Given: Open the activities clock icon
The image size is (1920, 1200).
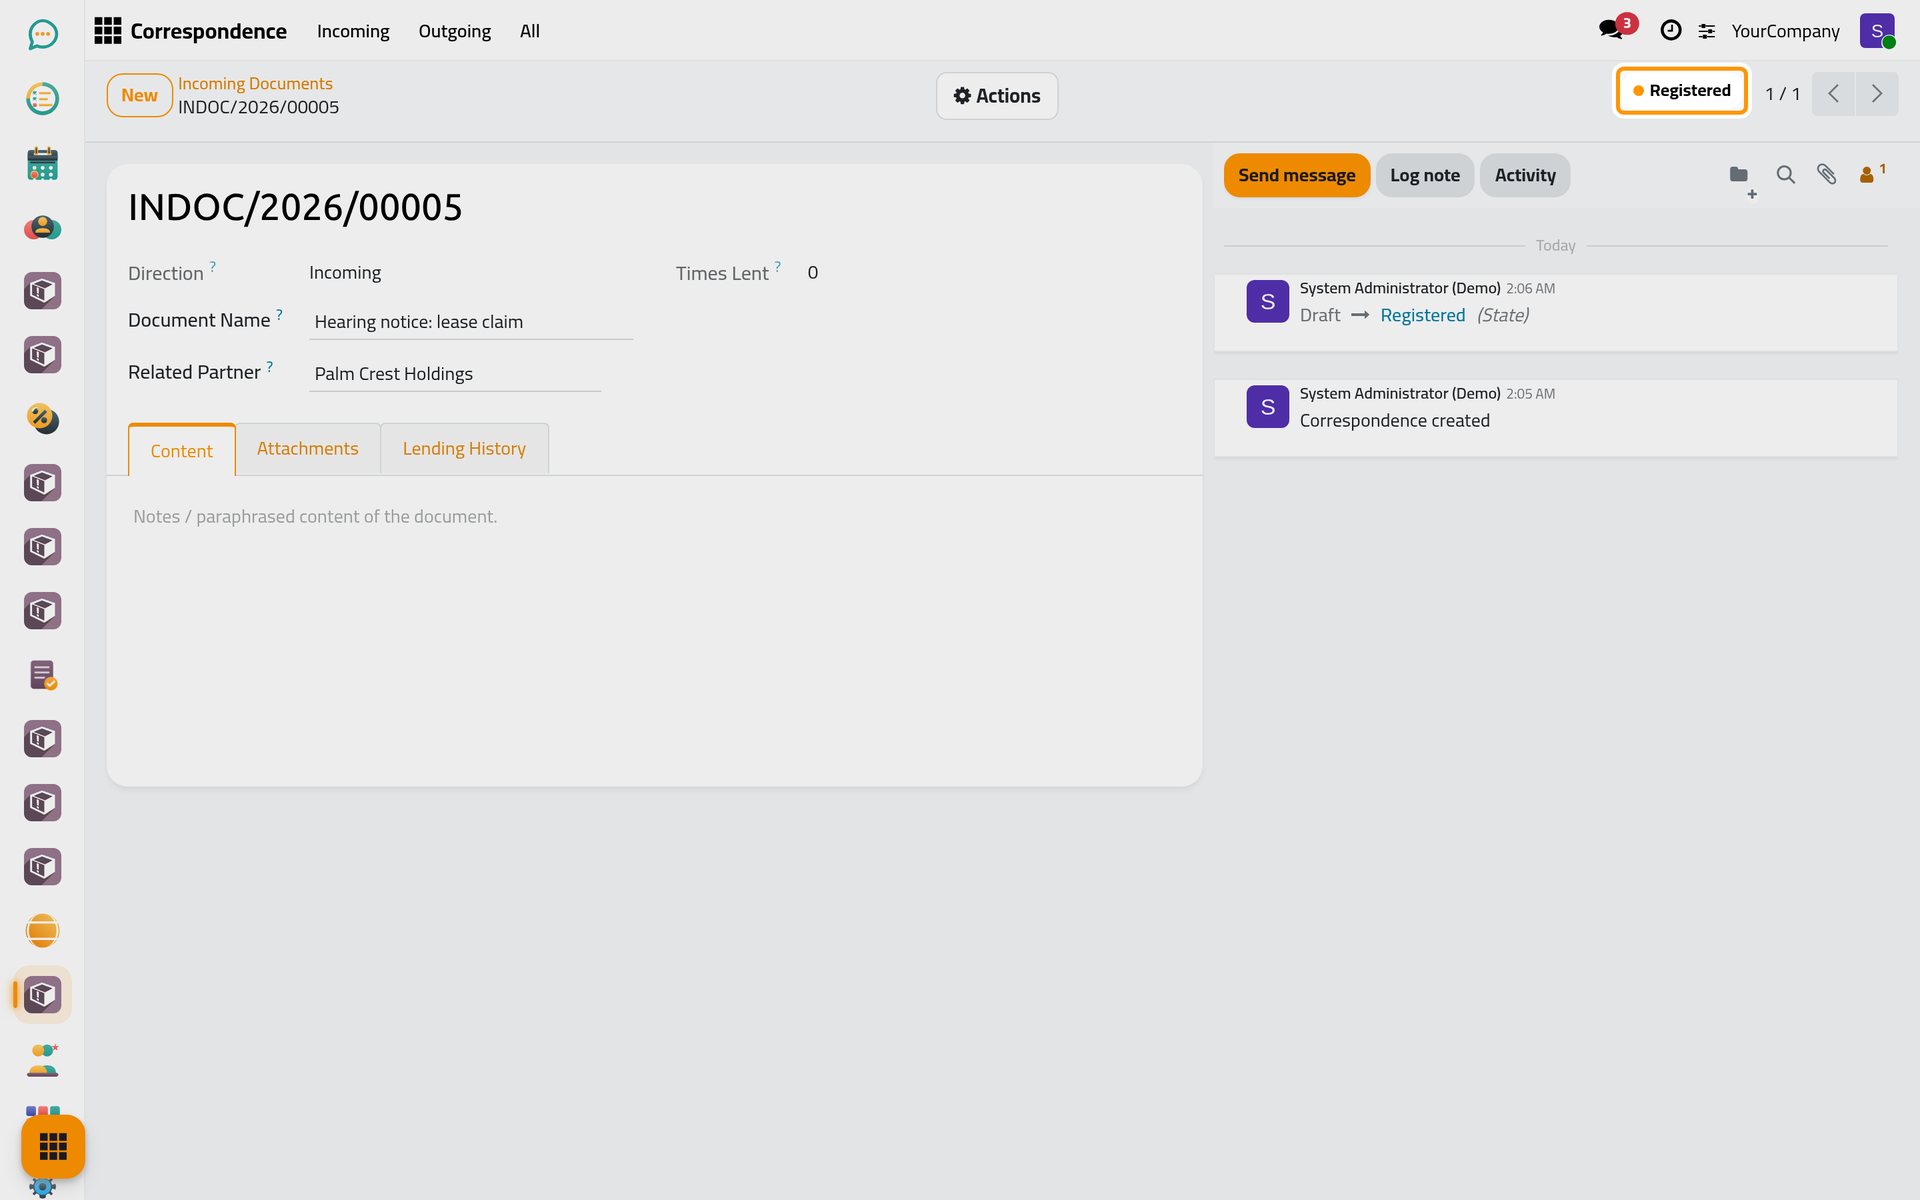Looking at the screenshot, I should [x=1670, y=30].
